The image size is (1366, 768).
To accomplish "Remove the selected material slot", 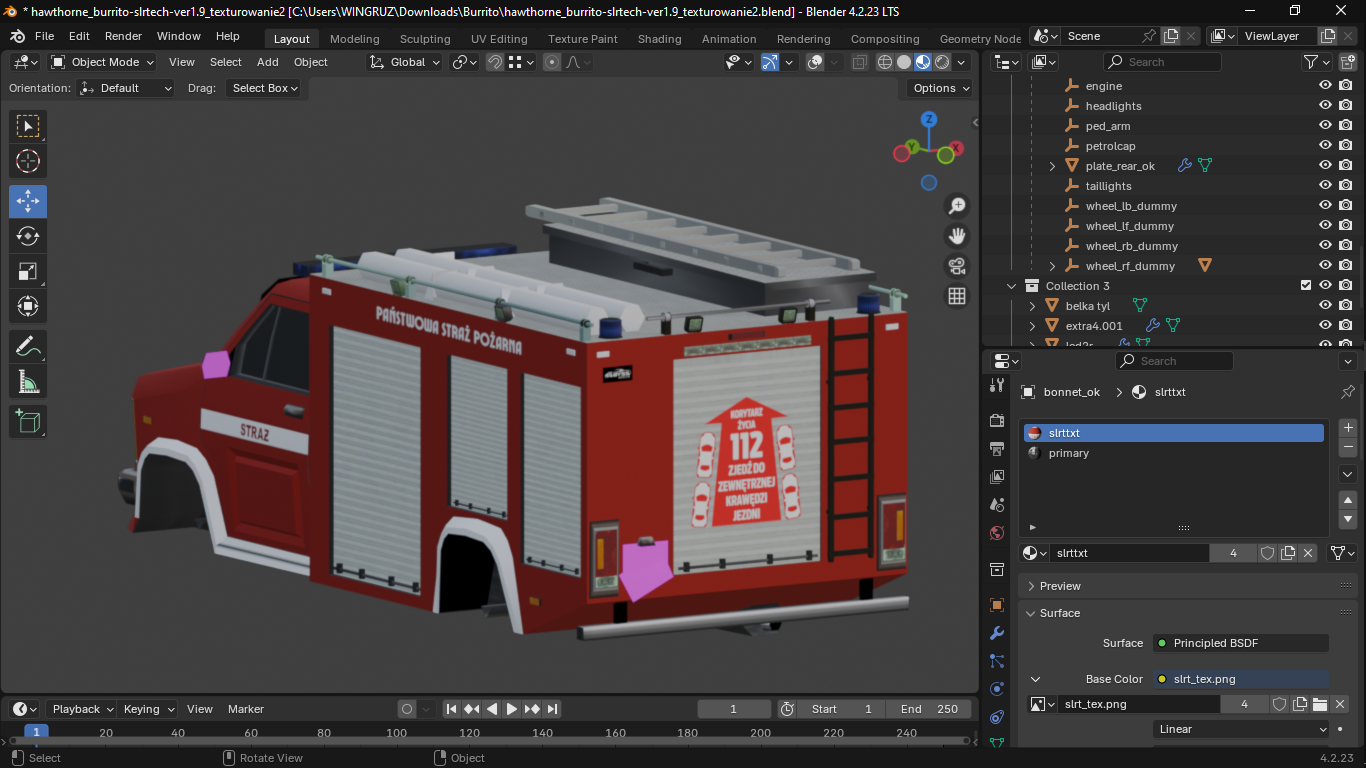I will pos(1348,447).
